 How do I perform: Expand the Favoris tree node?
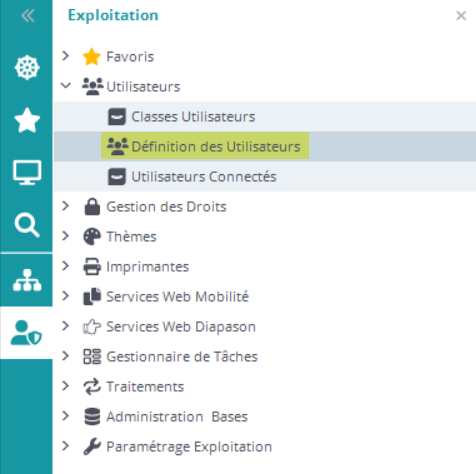pyautogui.click(x=66, y=56)
